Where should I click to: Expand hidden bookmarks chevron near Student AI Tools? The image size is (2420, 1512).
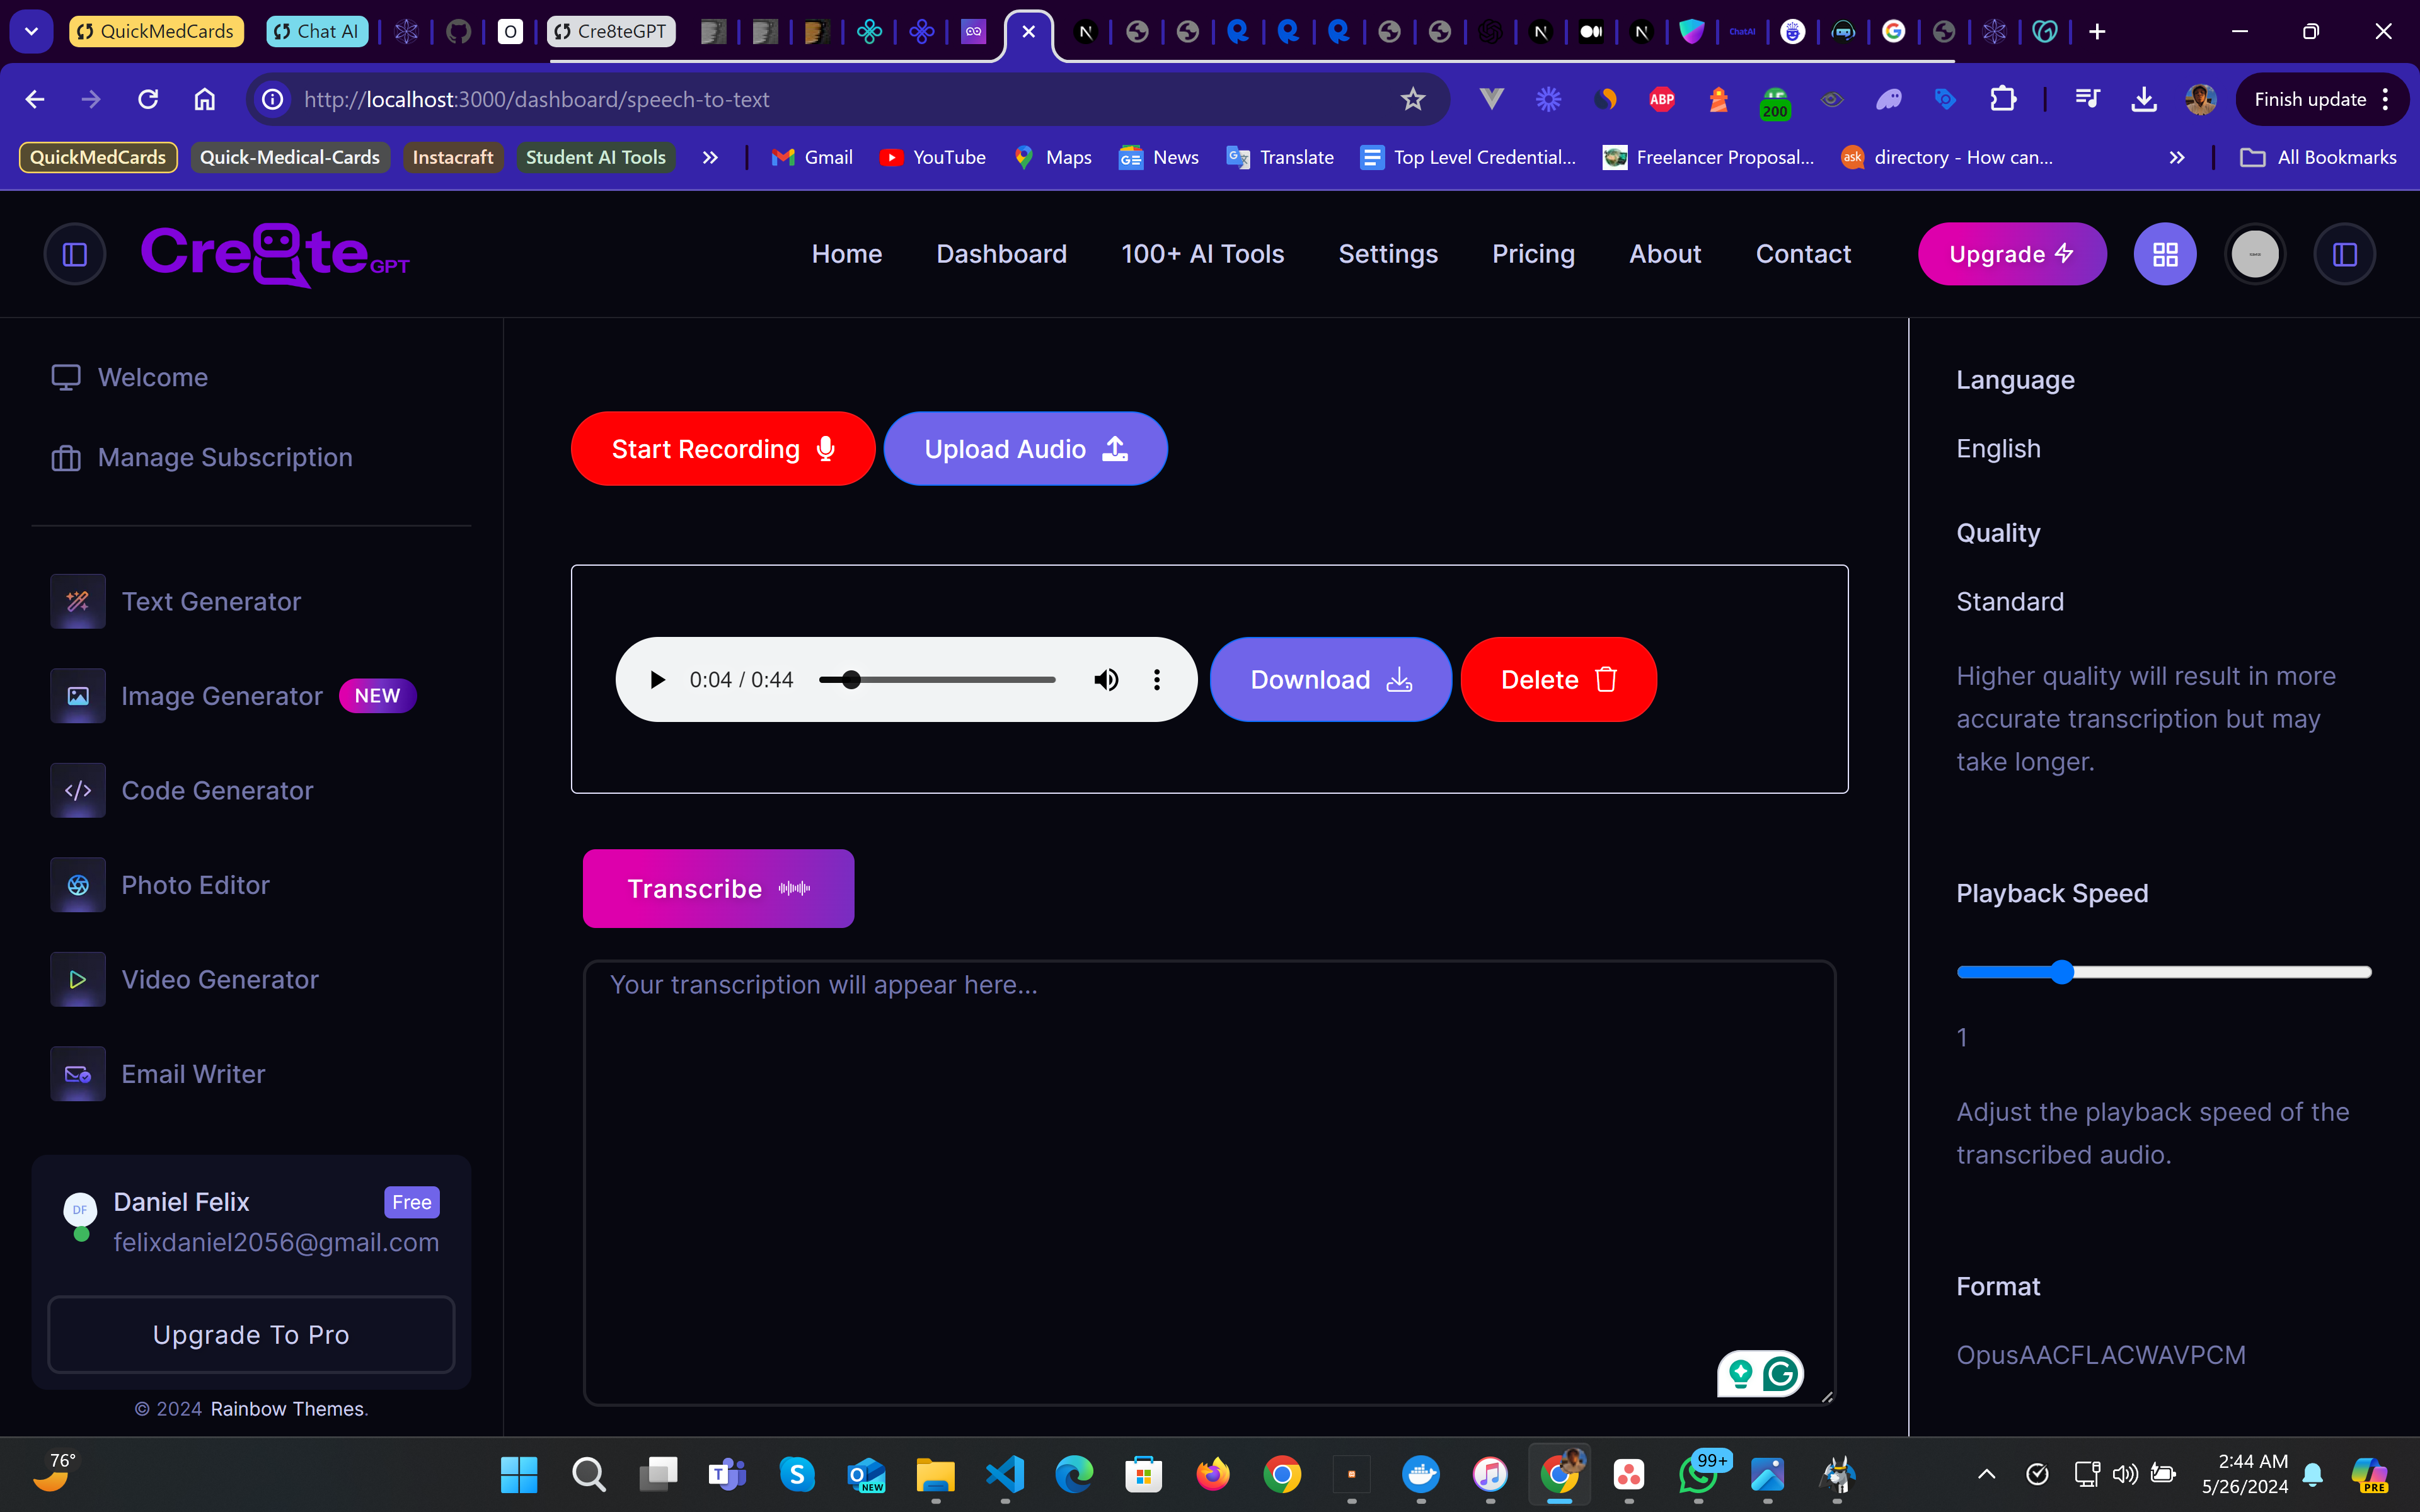[710, 157]
